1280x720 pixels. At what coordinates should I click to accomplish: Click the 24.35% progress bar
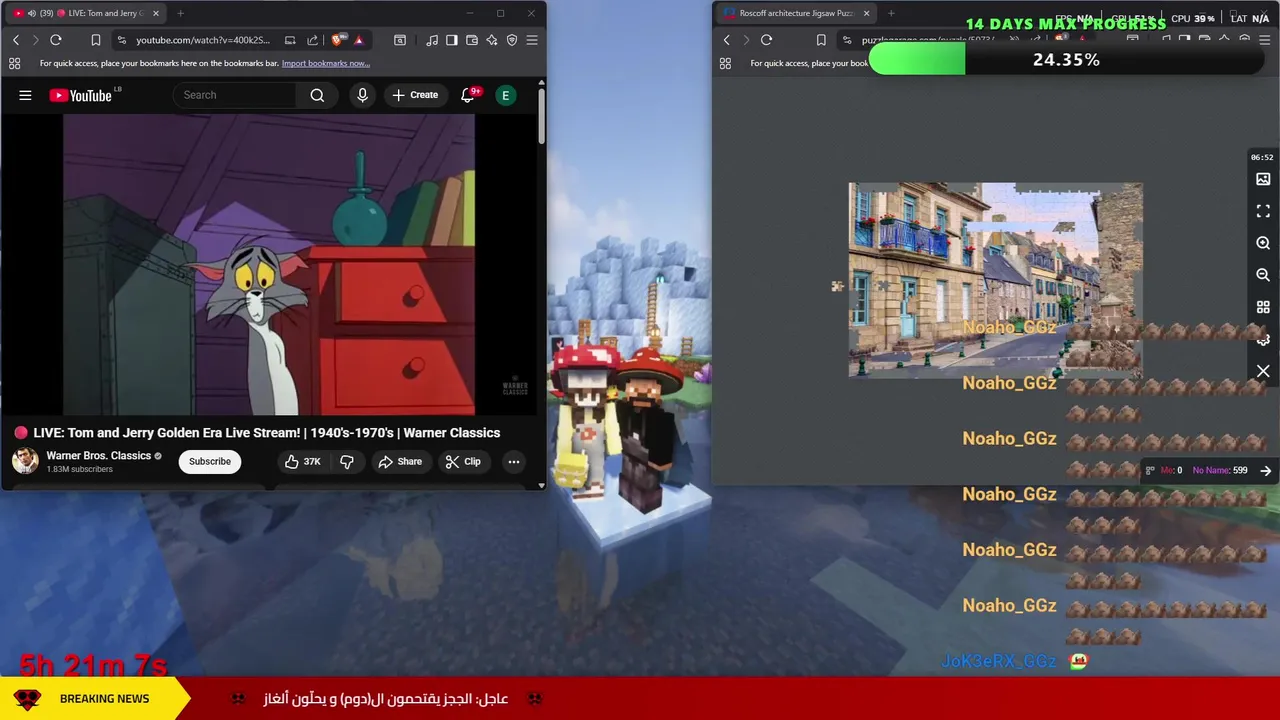1065,60
